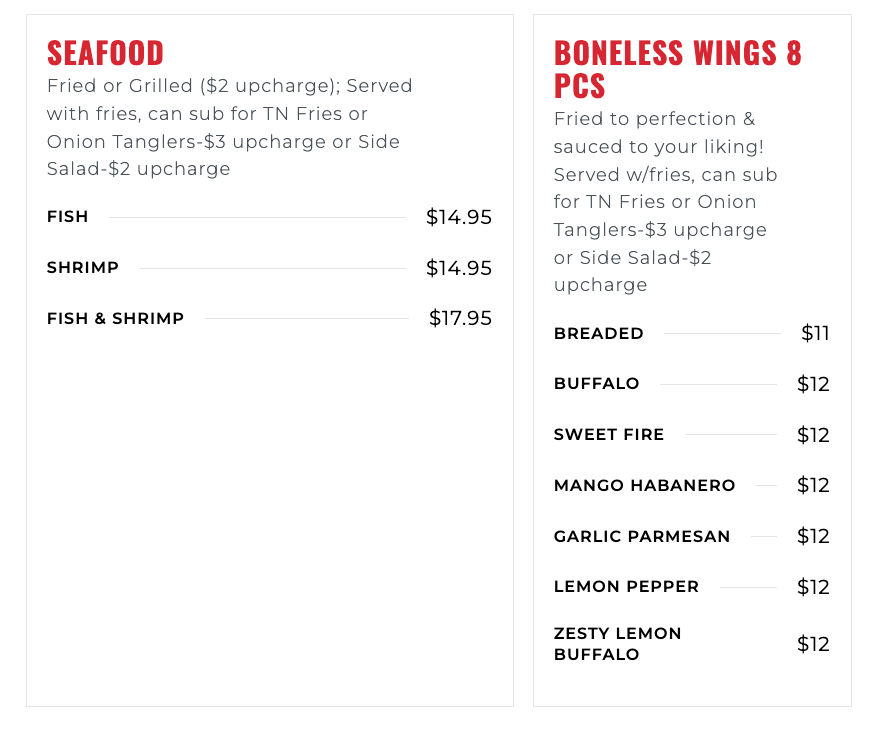Click the $17.95 Fish & Shrimp price
This screenshot has width=882, height=734.
click(460, 318)
